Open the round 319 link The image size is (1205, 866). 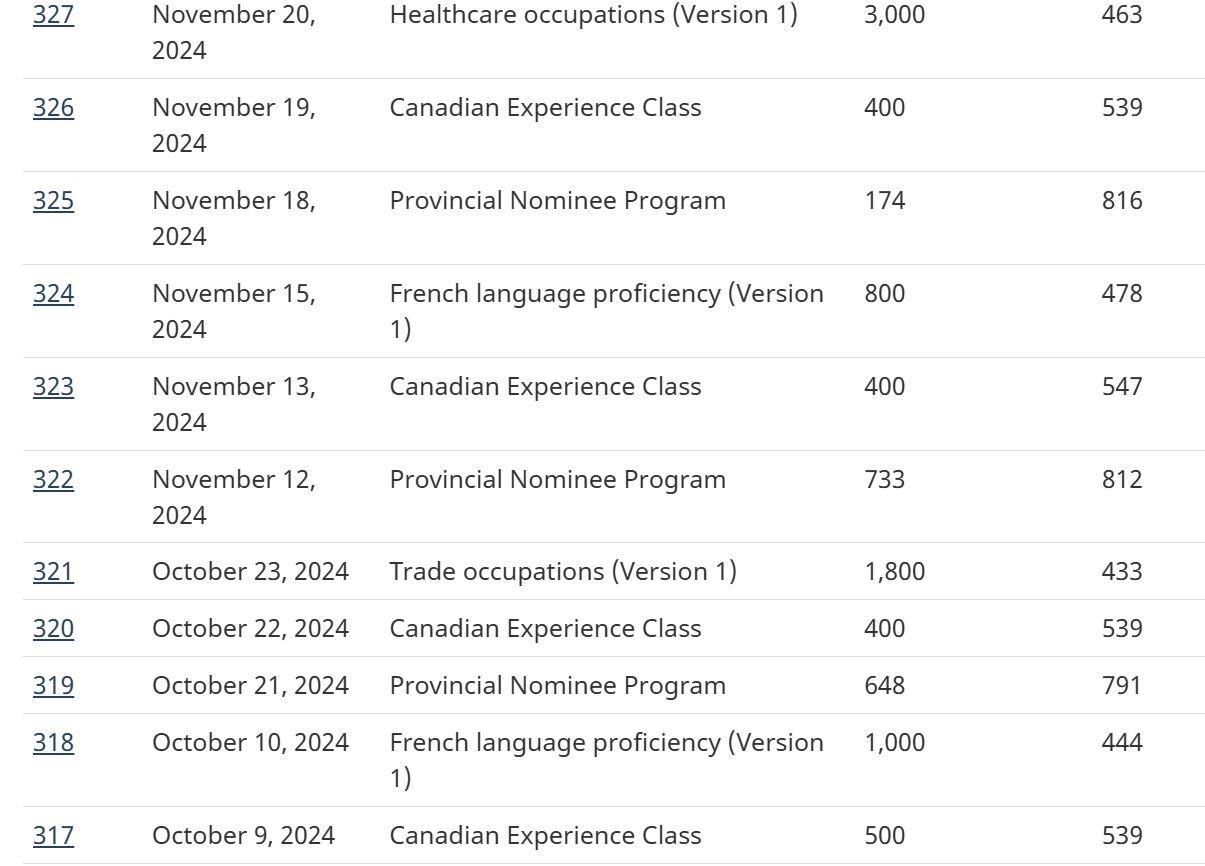pyautogui.click(x=53, y=686)
